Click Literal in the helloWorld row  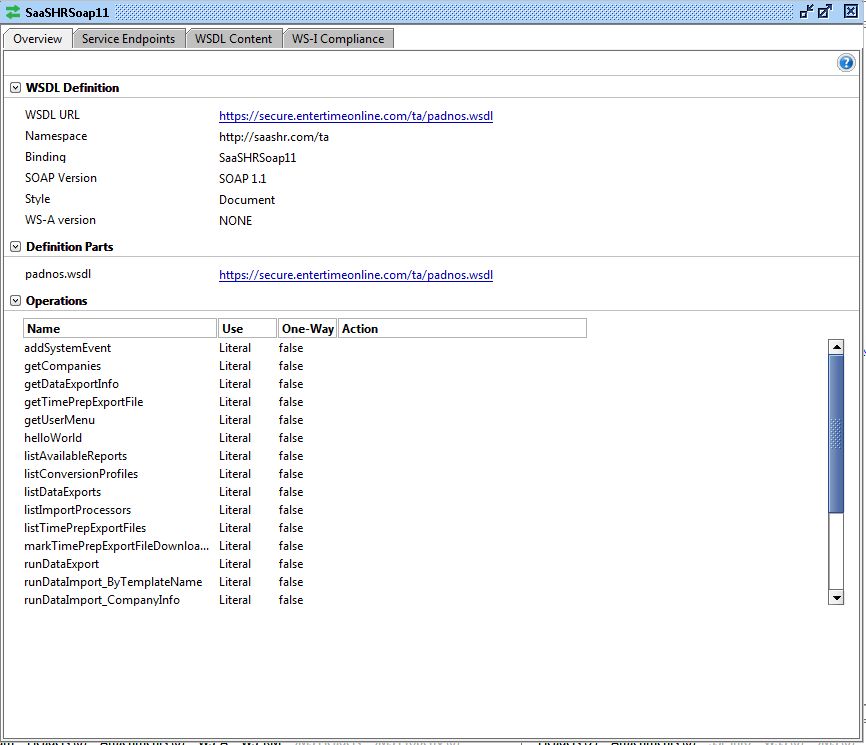[x=235, y=438]
